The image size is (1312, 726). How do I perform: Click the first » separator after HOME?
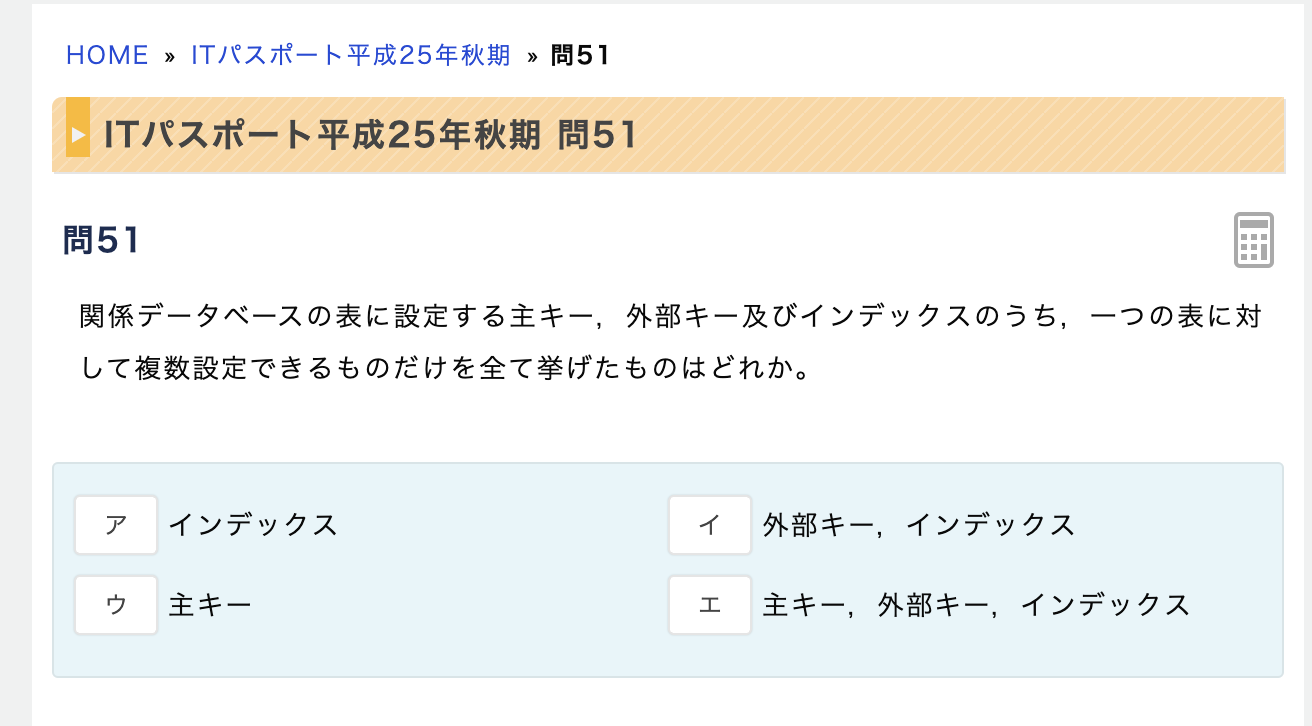170,56
